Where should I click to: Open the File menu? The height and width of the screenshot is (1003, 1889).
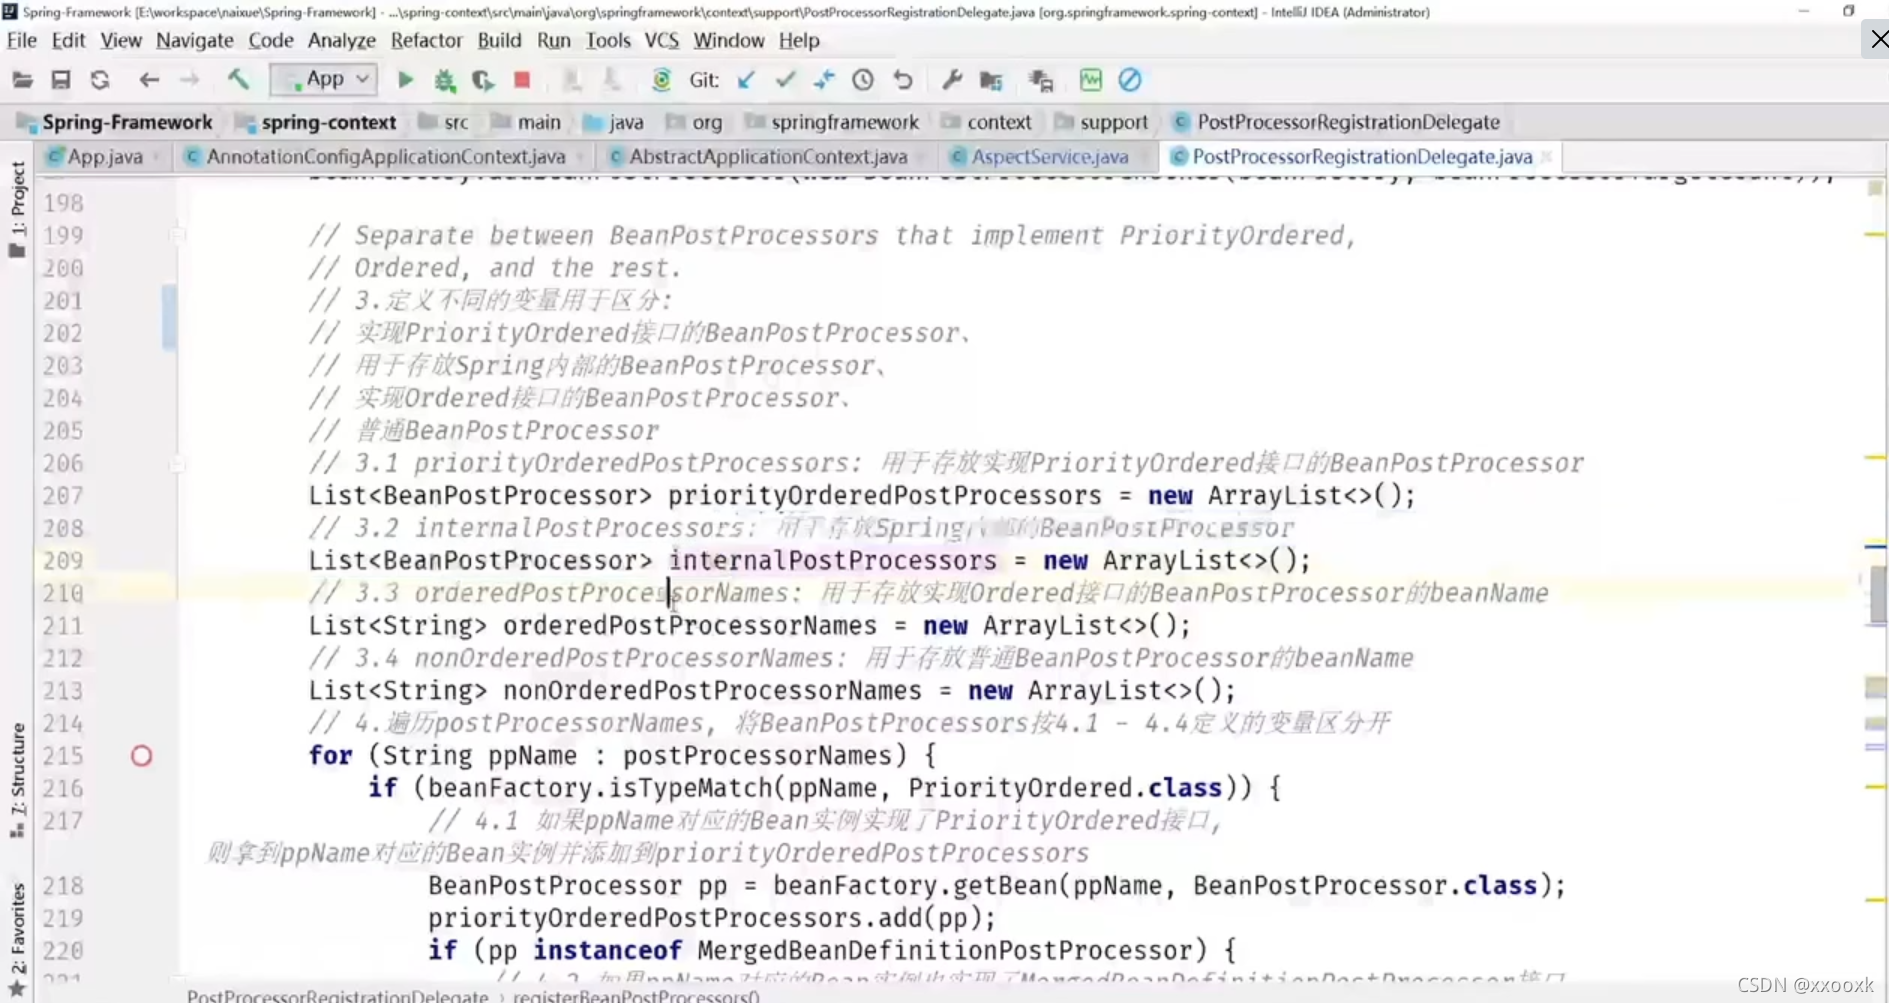point(21,40)
